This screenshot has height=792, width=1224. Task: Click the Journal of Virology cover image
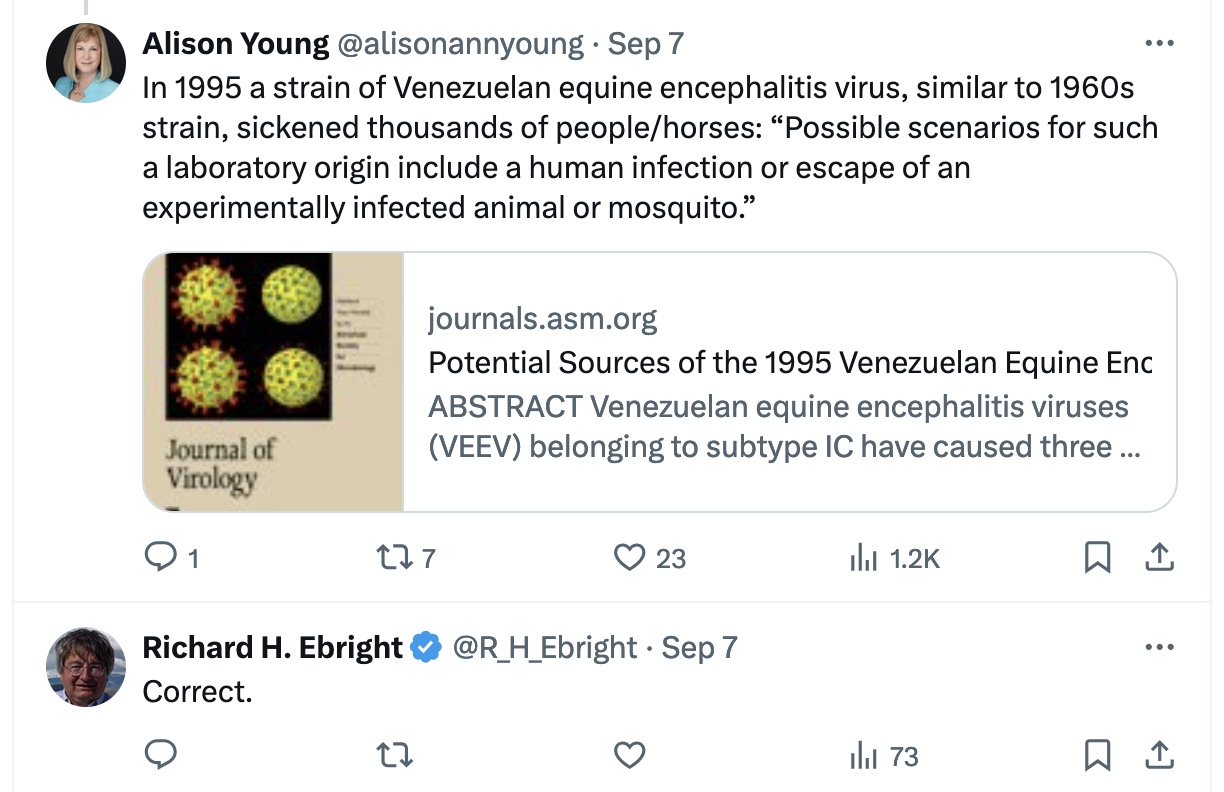point(273,382)
